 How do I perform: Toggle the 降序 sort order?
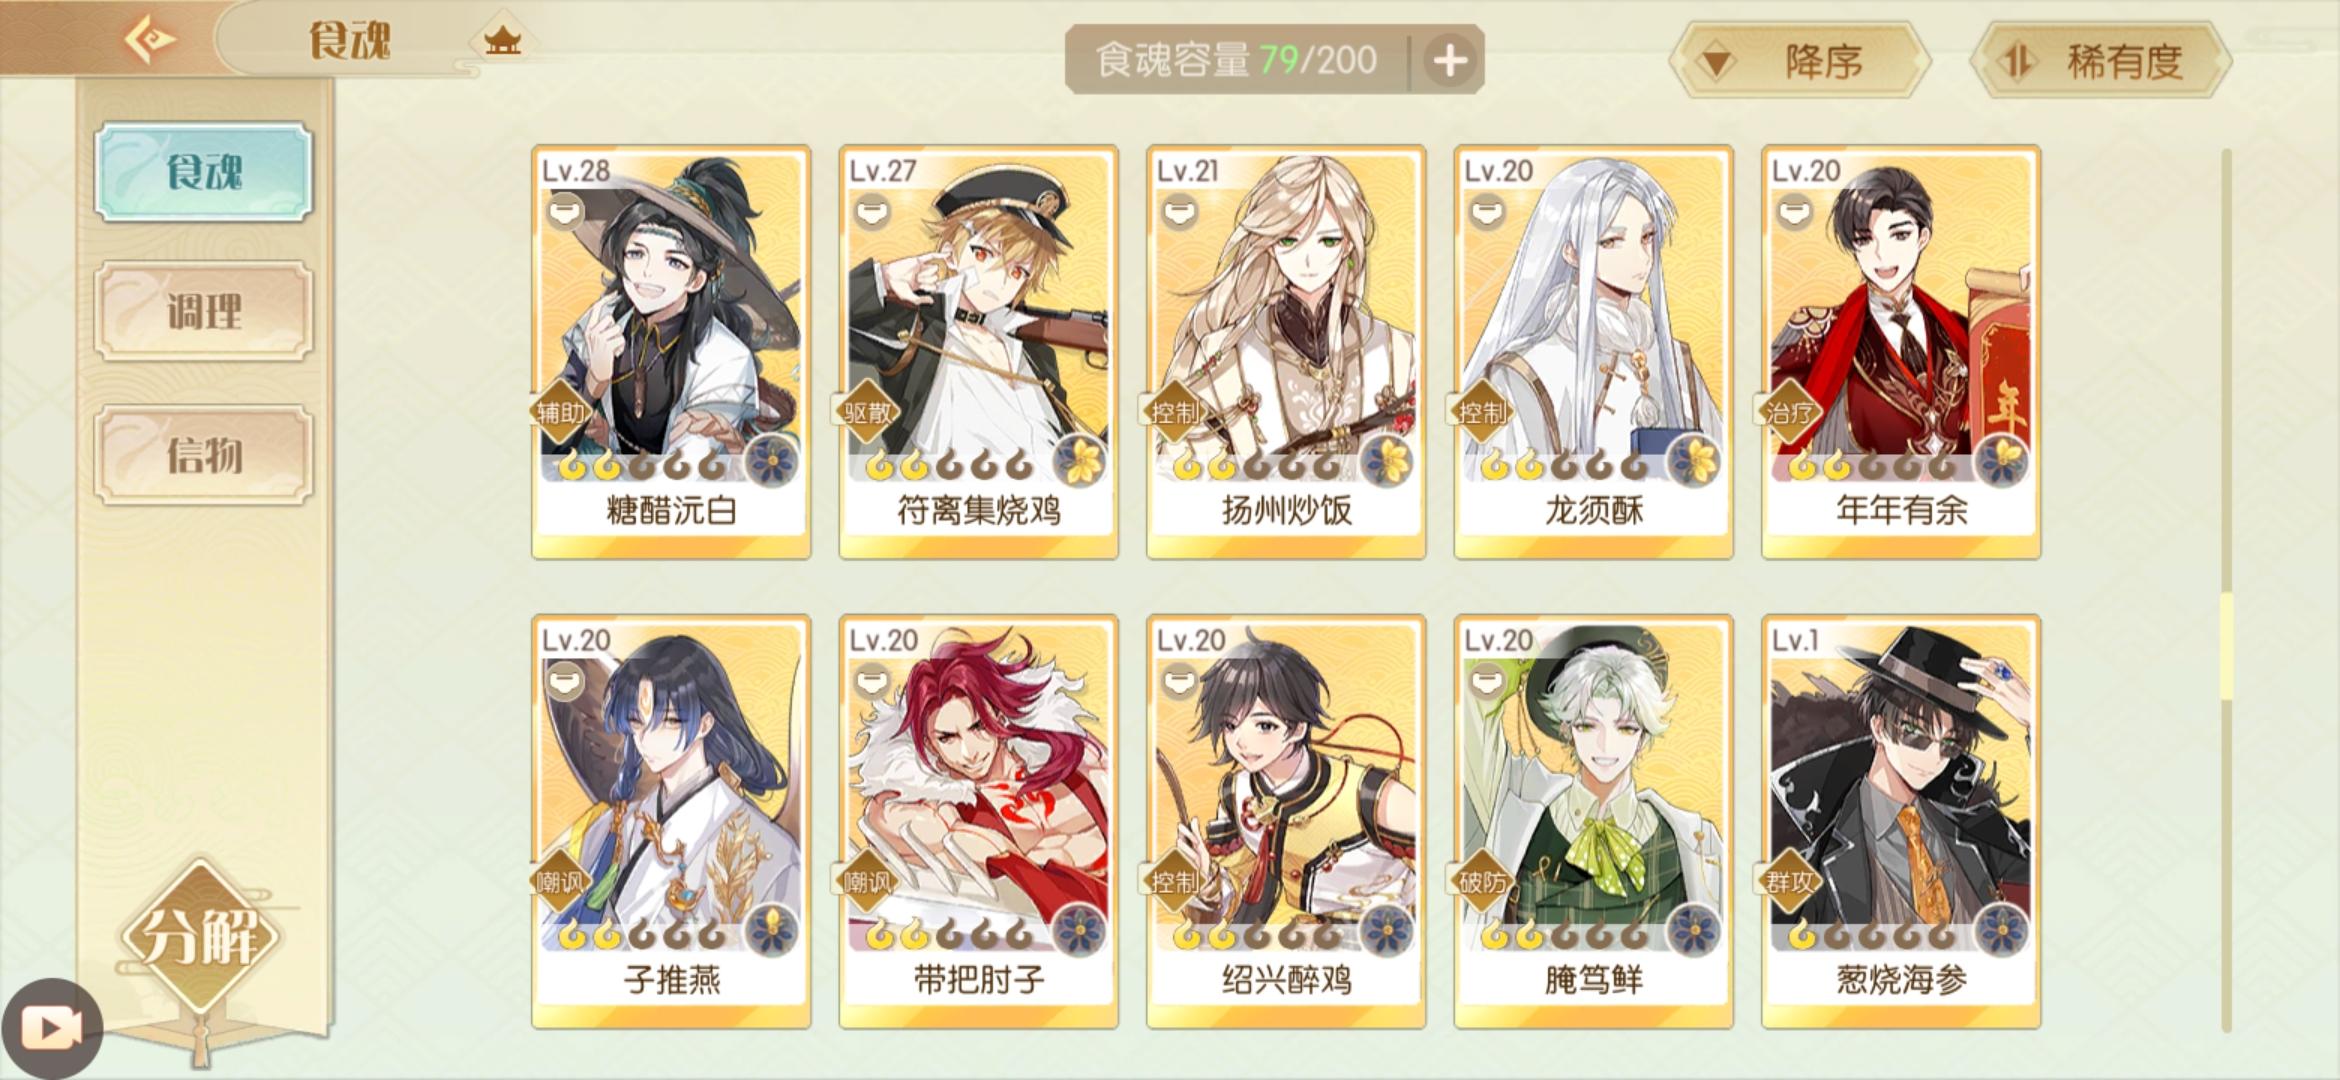tap(1800, 62)
